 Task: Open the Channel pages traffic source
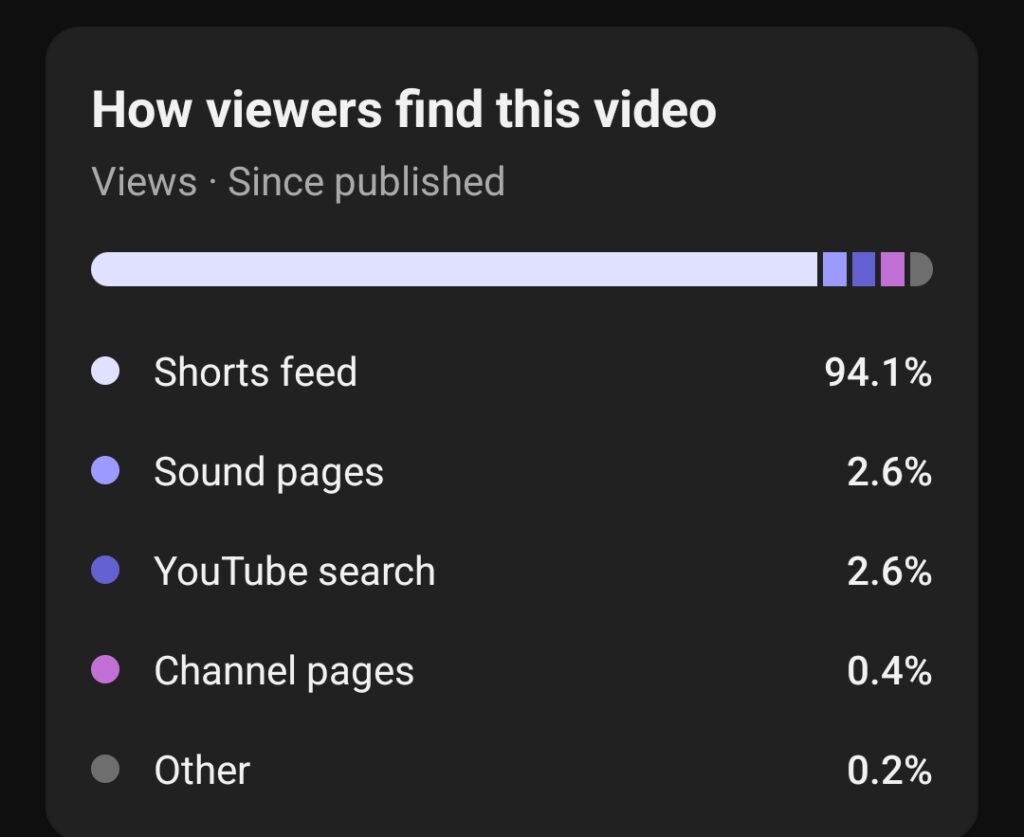(x=283, y=670)
